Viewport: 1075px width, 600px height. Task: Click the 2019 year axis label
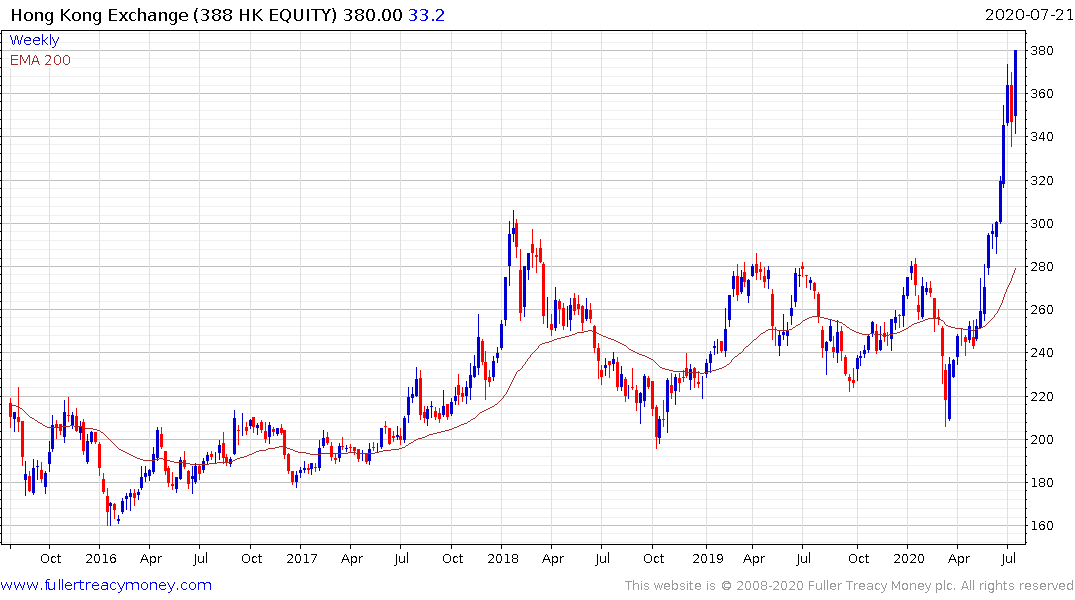[x=708, y=558]
